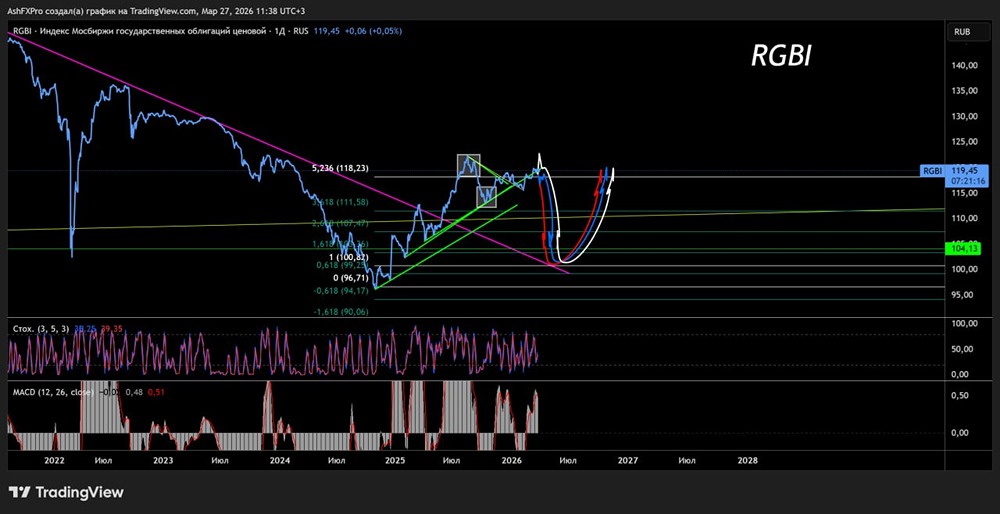Click the TradingView logo at bottom left
The height and width of the screenshot is (514, 1000).
66,492
